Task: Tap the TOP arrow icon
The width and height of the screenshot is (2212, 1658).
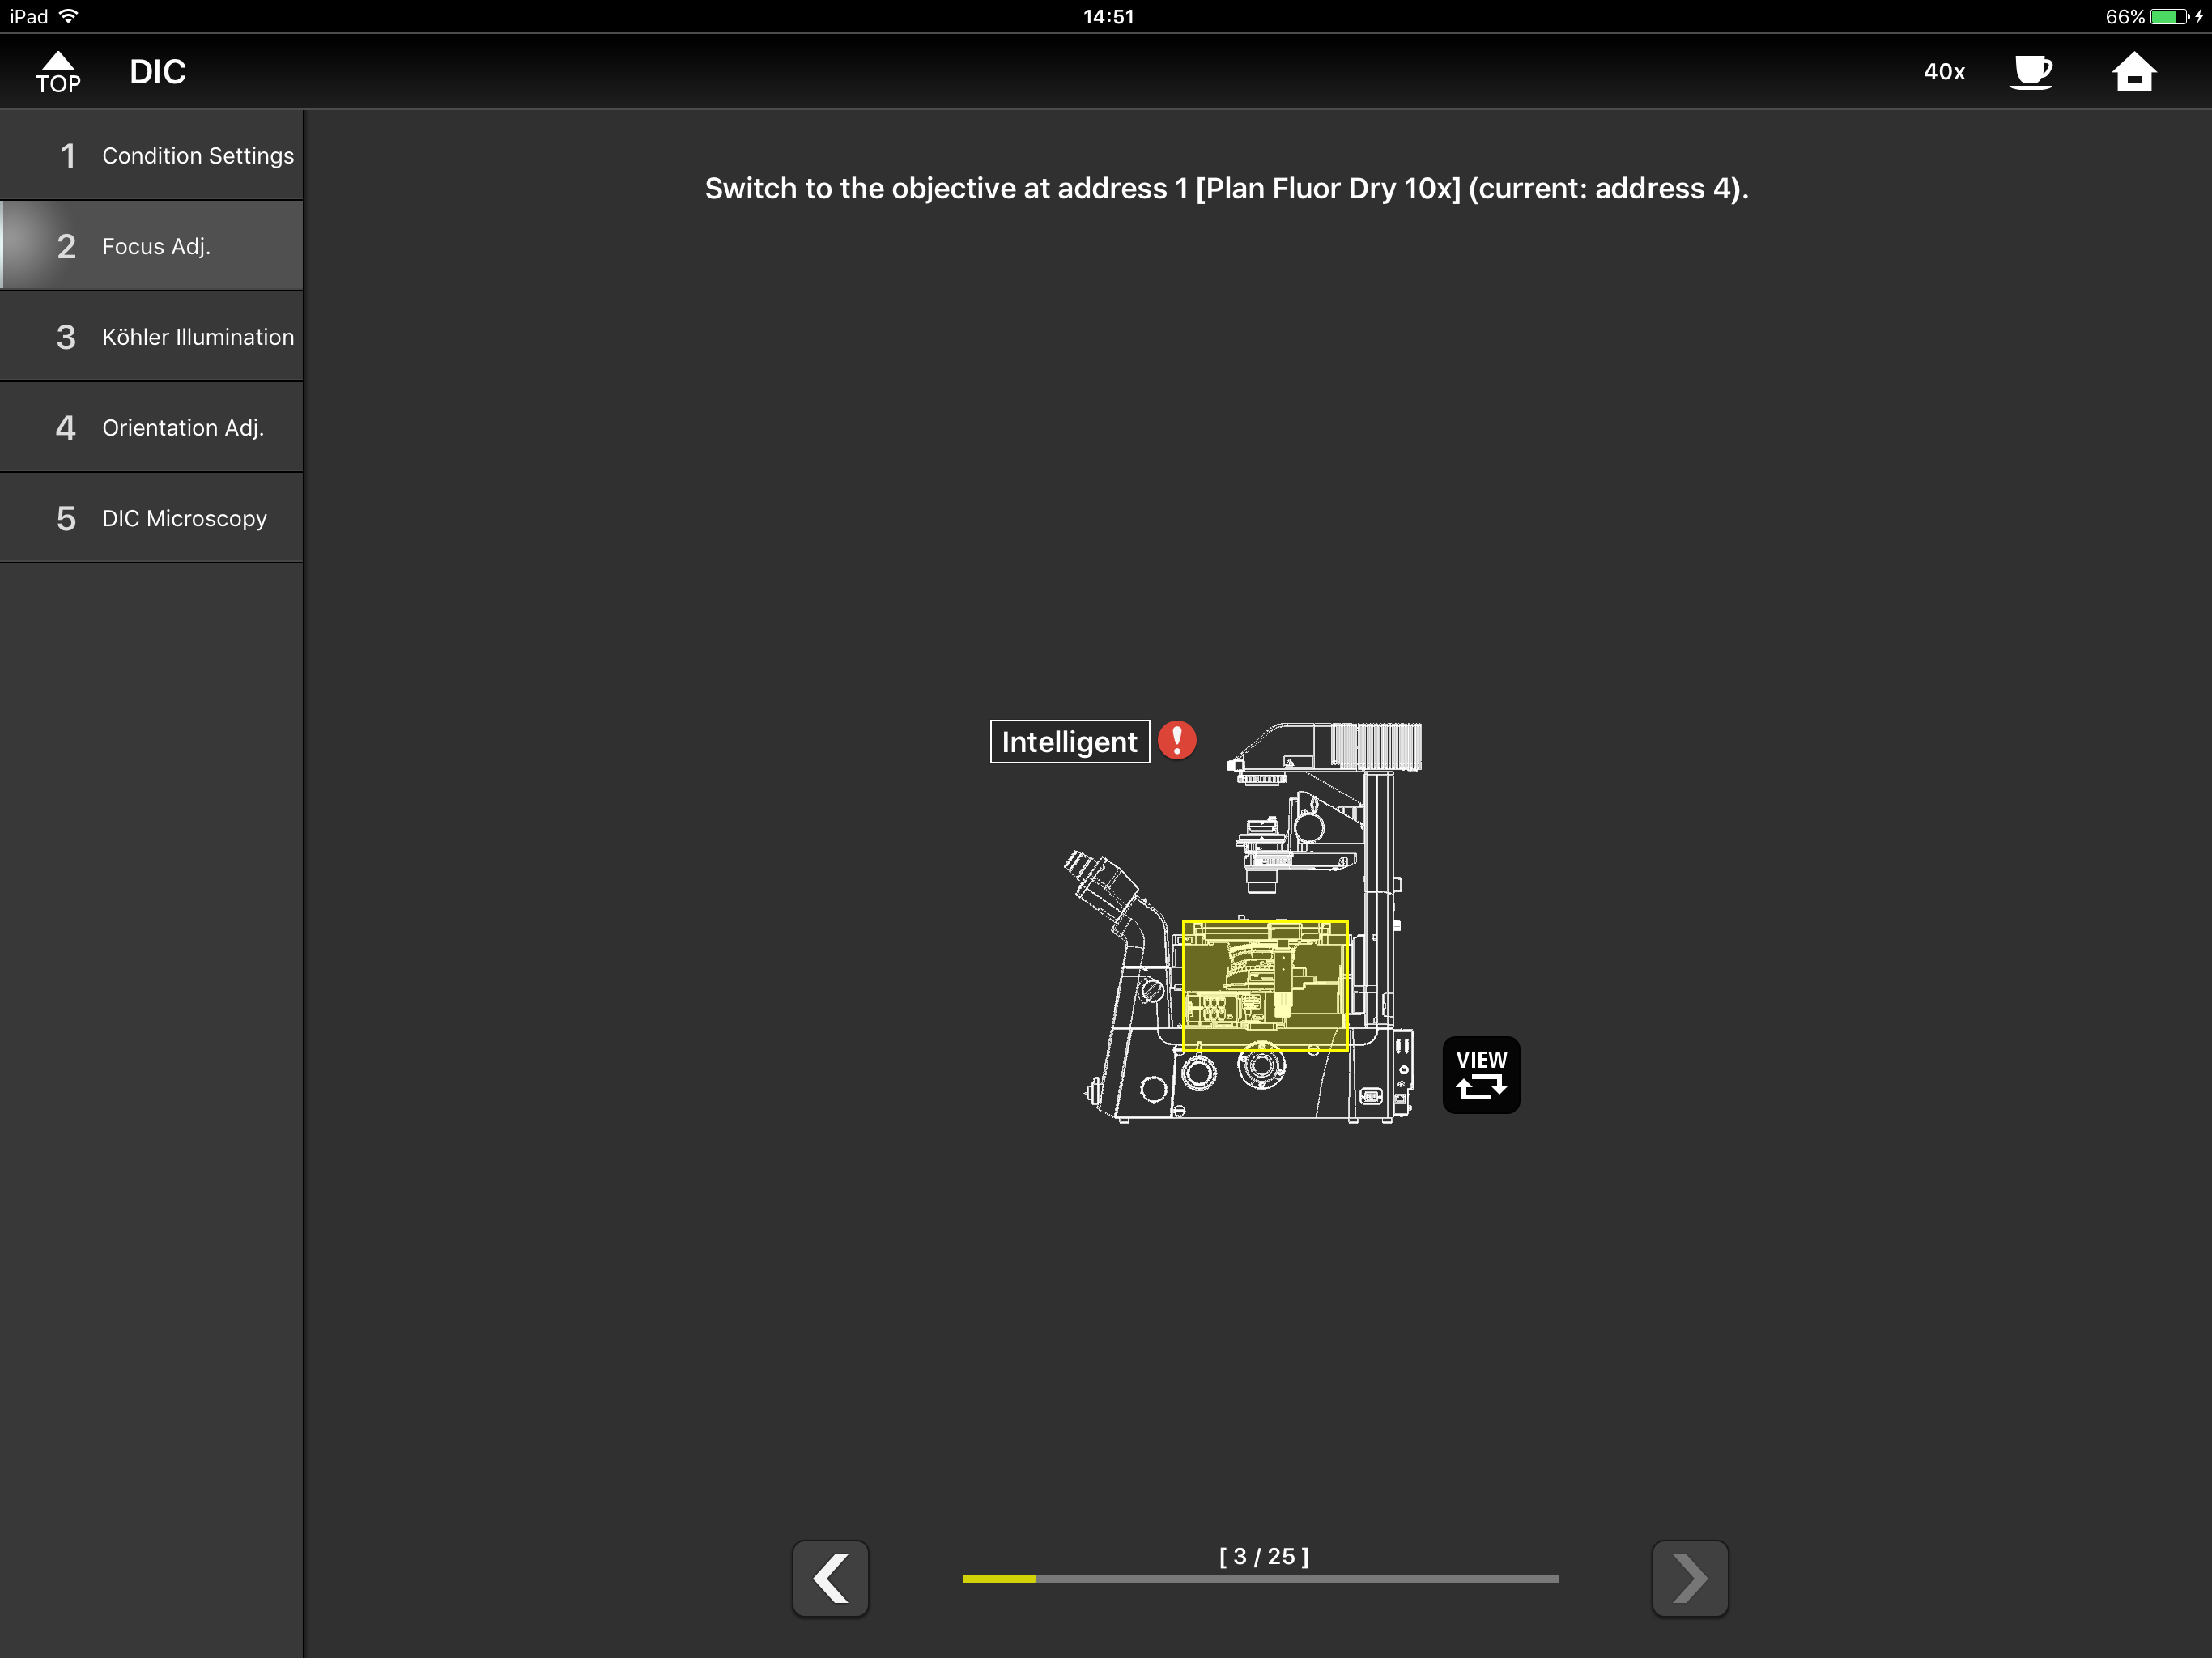Action: click(58, 72)
